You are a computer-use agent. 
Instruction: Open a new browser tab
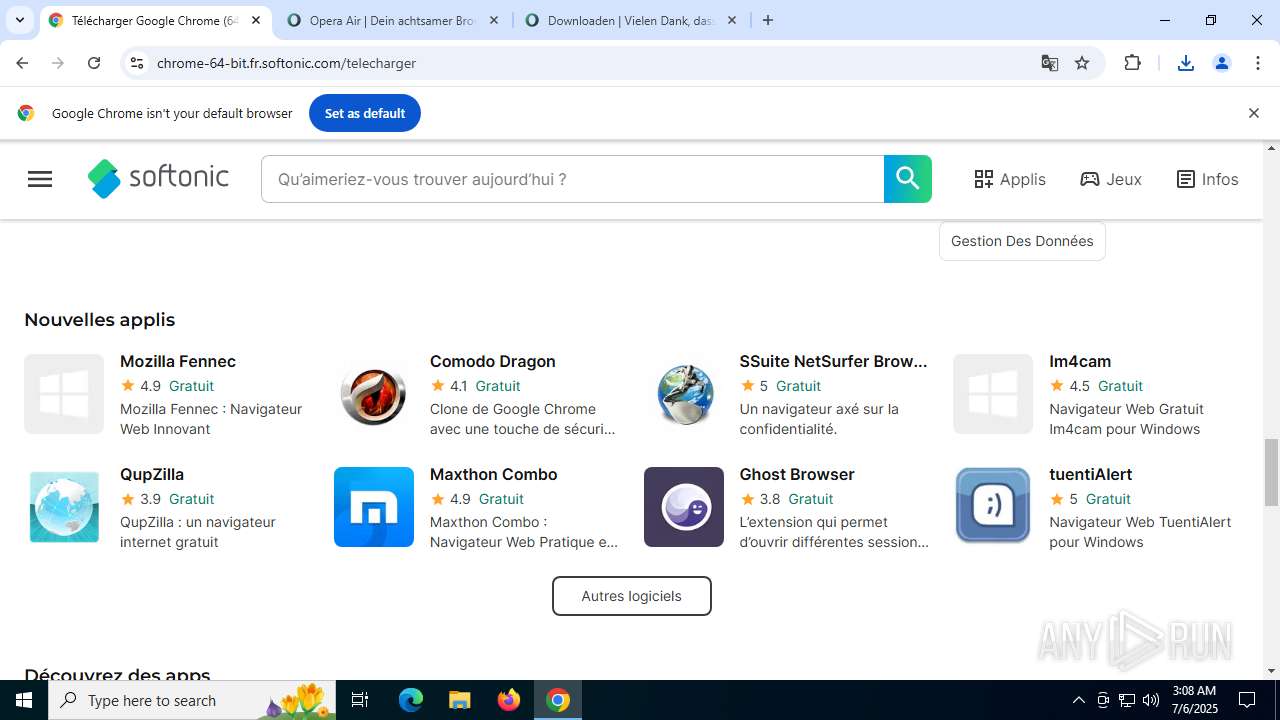pos(768,20)
